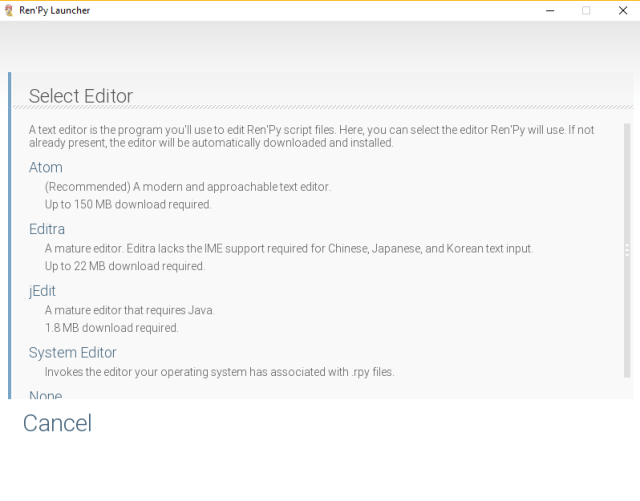Image resolution: width=640 pixels, height=501 pixels.
Task: Click the "Invokes the editor your operating system" text
Action: pos(220,372)
